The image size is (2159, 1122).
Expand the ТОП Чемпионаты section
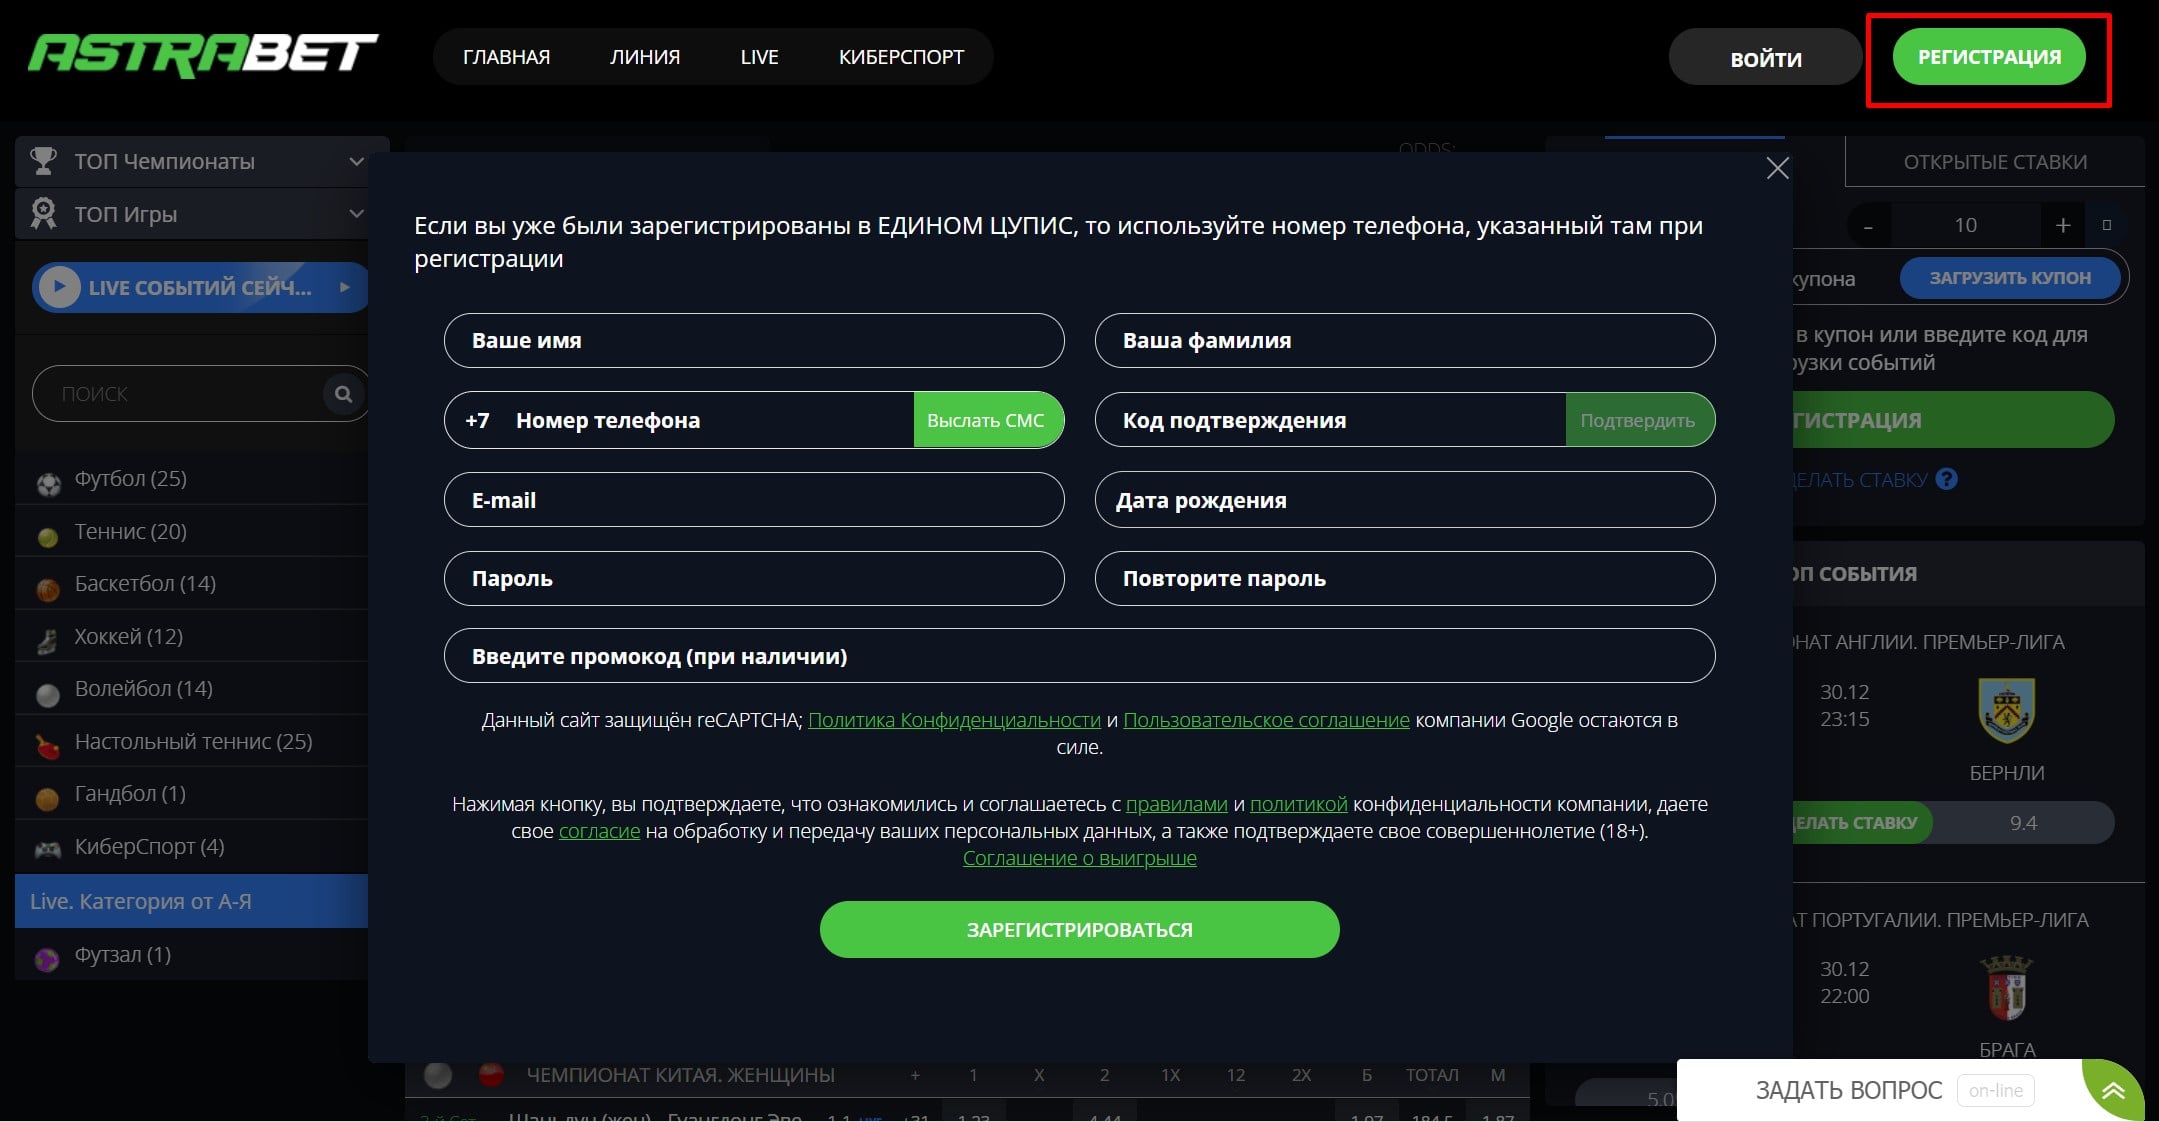356,161
